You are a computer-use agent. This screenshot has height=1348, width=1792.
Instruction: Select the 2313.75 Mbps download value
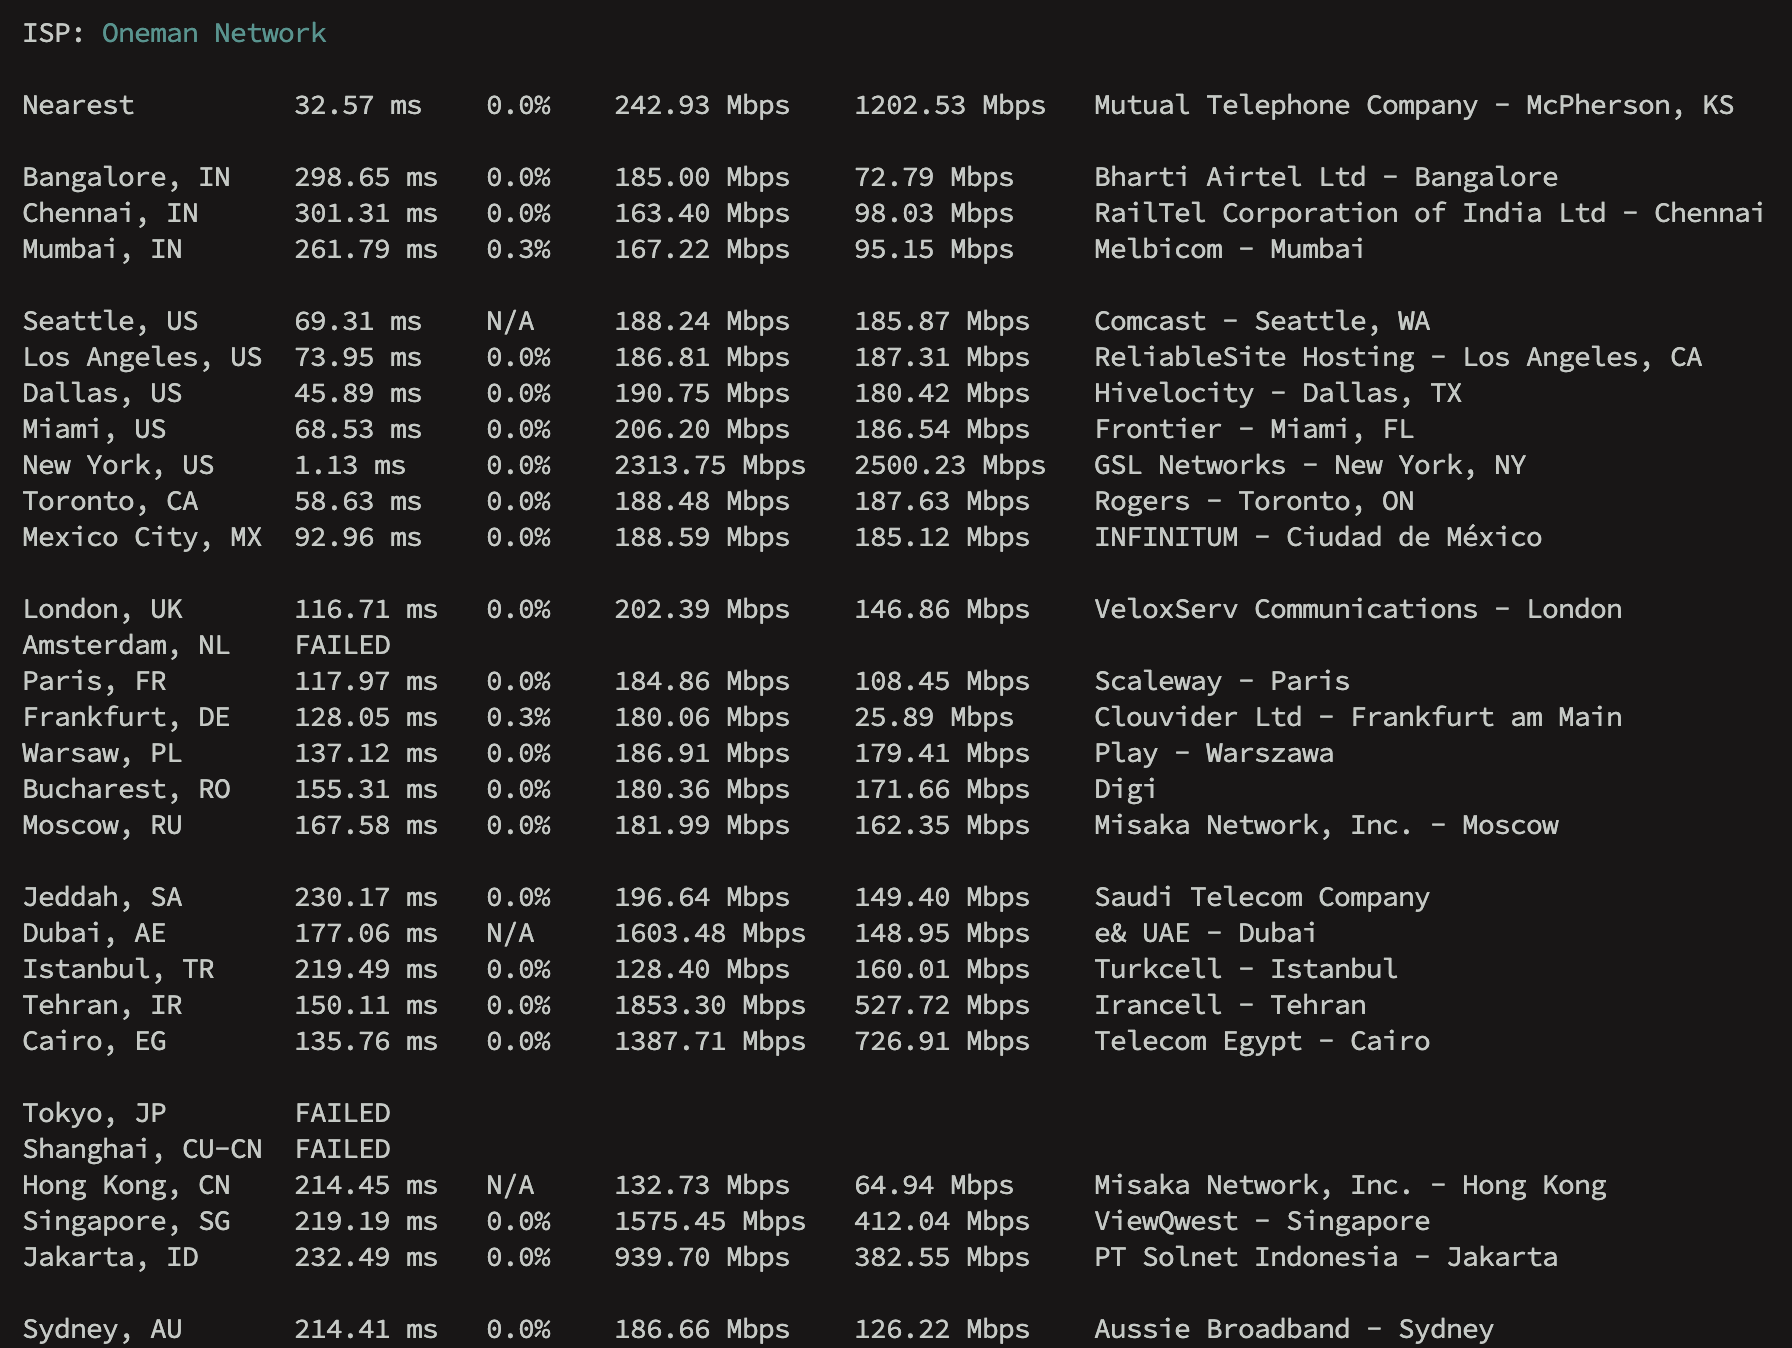coord(710,464)
